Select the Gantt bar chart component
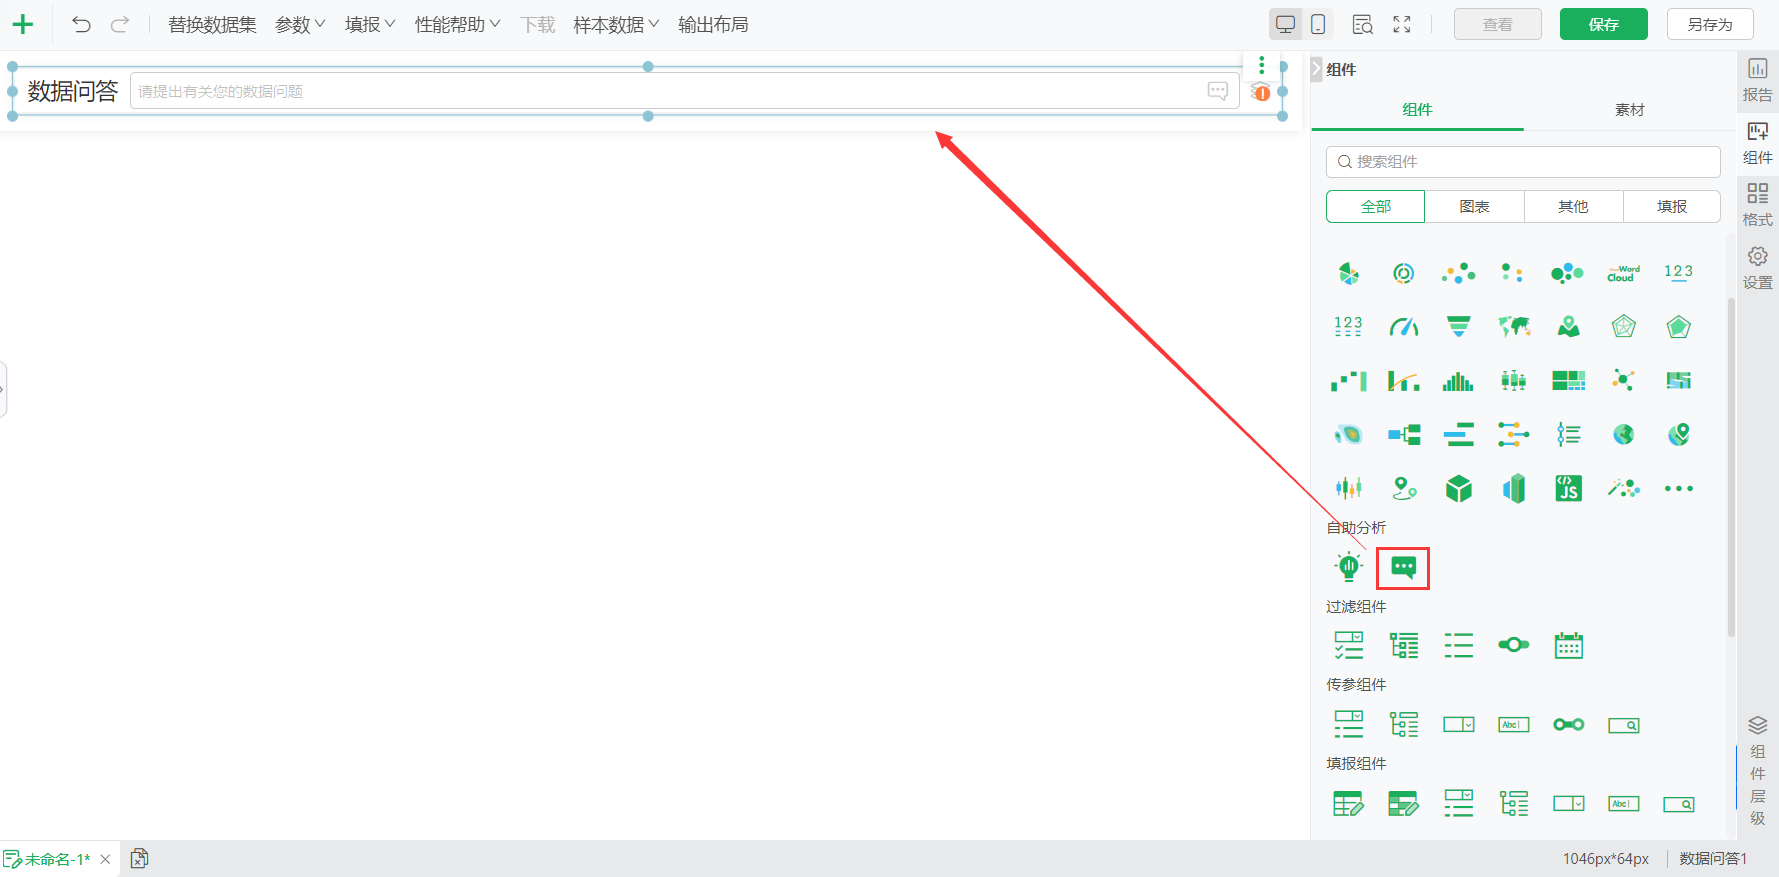1779x877 pixels. 1459,435
